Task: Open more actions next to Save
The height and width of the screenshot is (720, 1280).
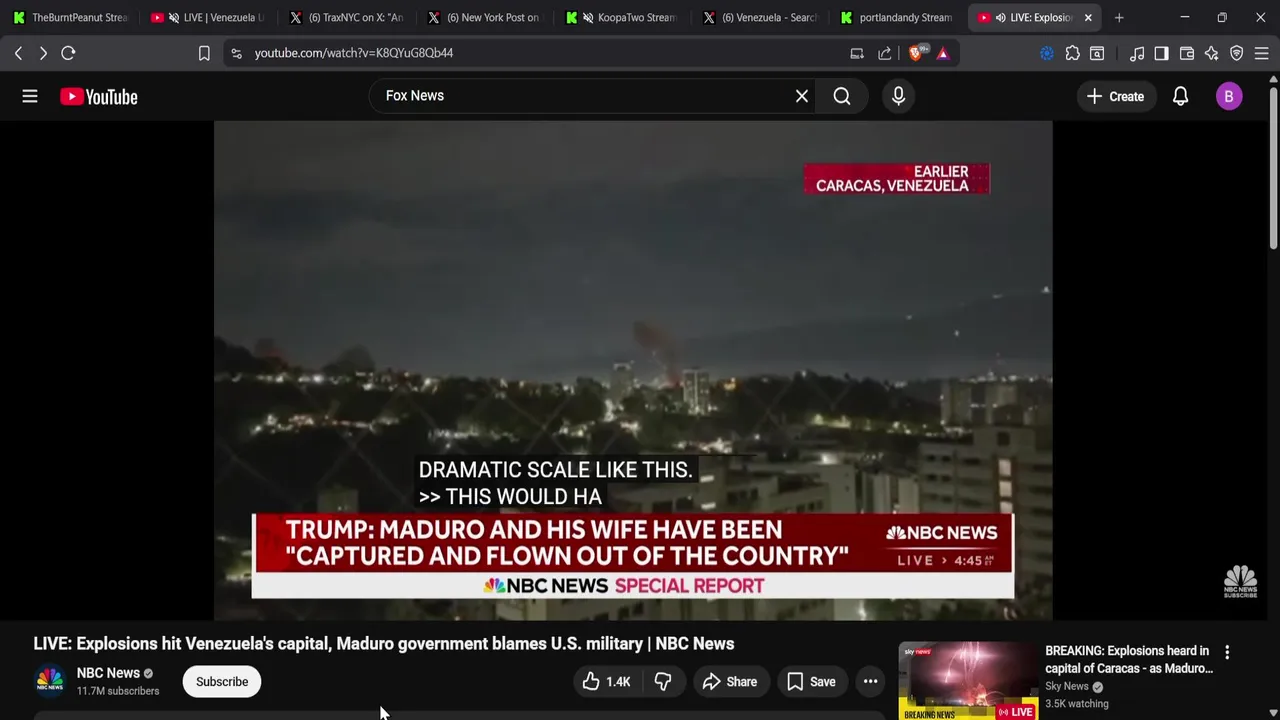Action: click(870, 682)
